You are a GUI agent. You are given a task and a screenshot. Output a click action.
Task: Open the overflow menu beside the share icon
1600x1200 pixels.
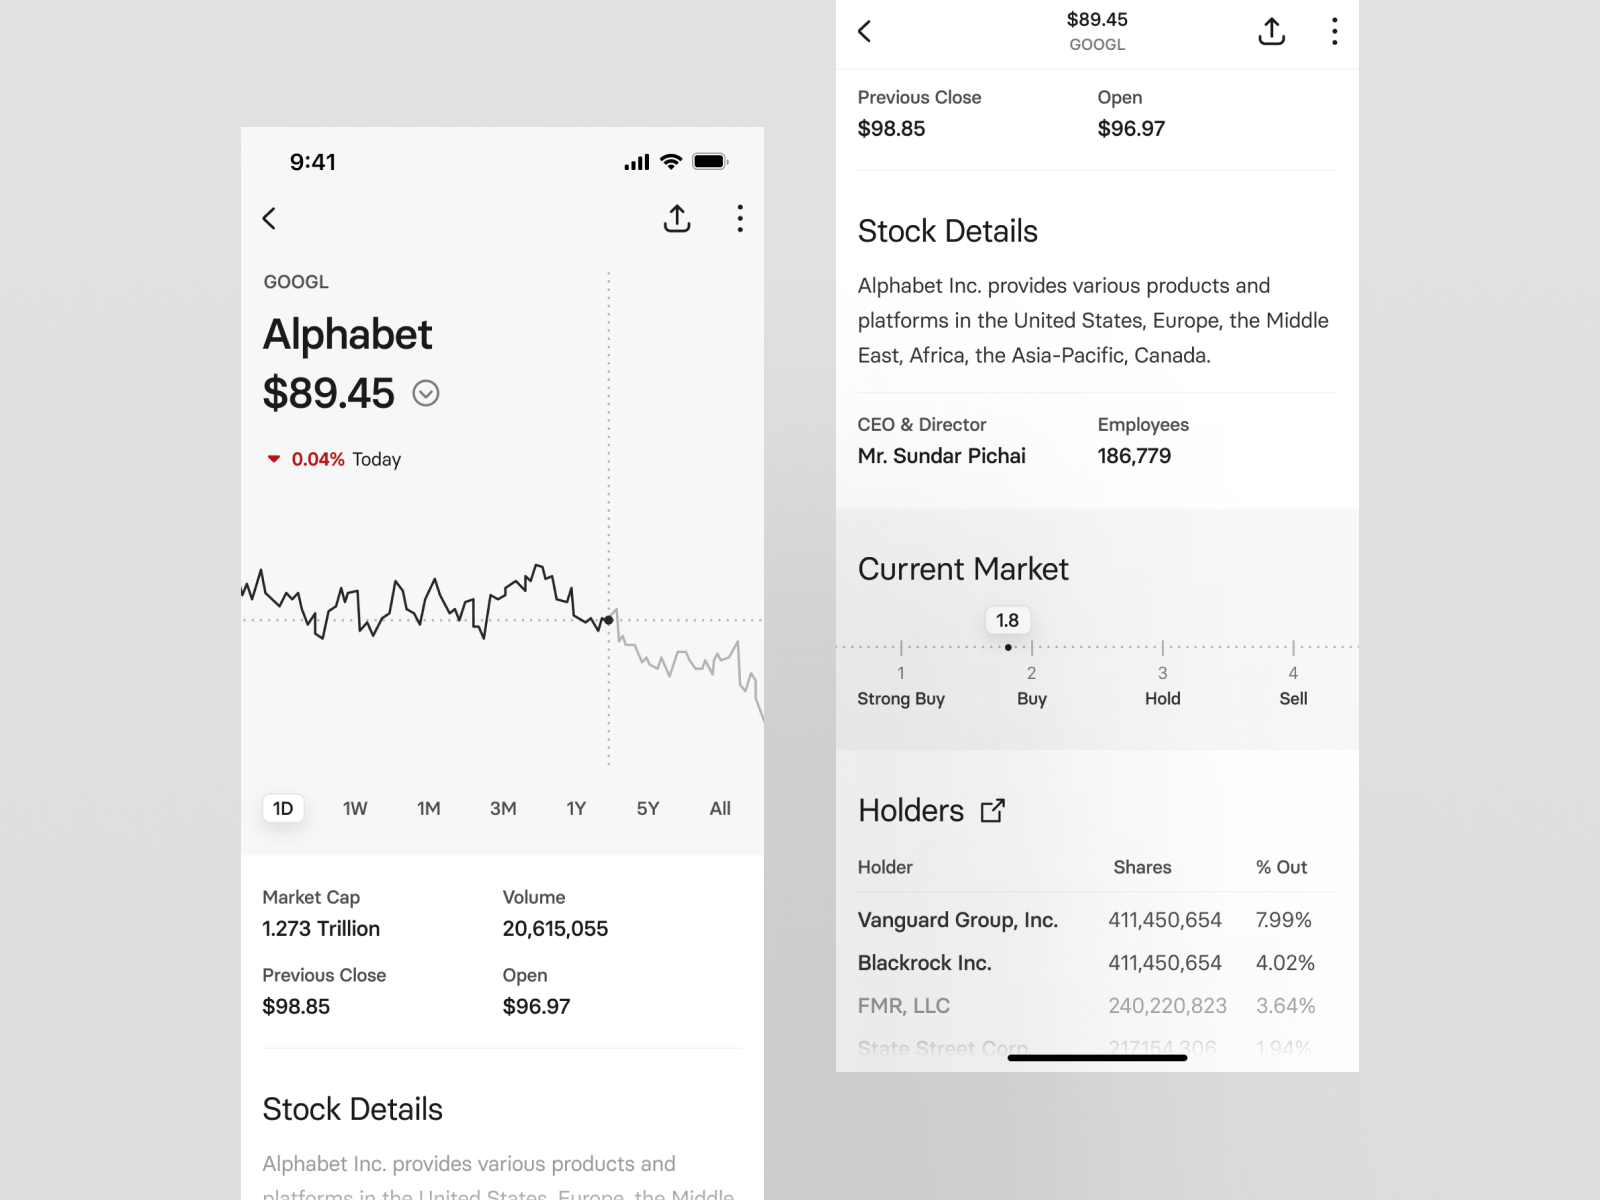point(1334,31)
